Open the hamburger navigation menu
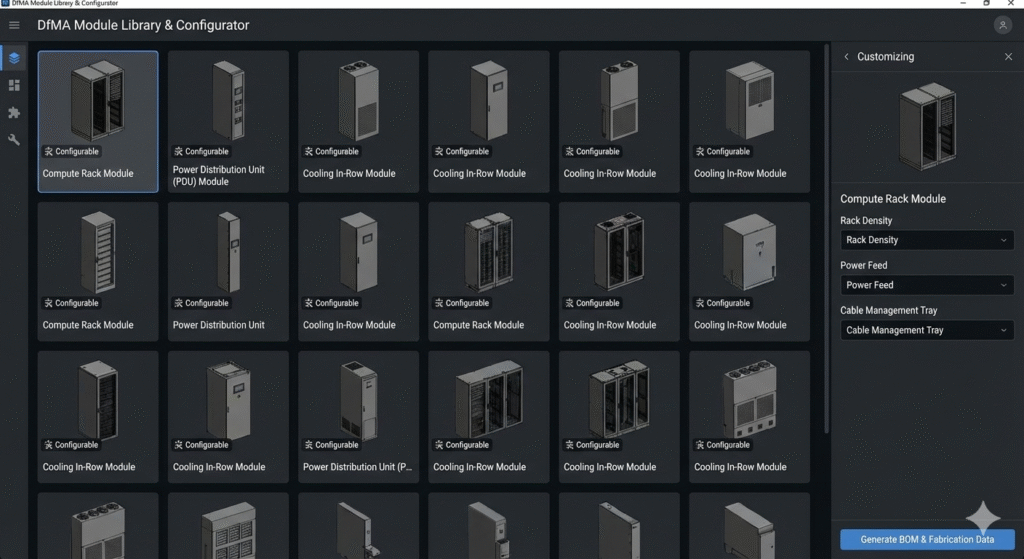The height and width of the screenshot is (559, 1024). pyautogui.click(x=14, y=25)
